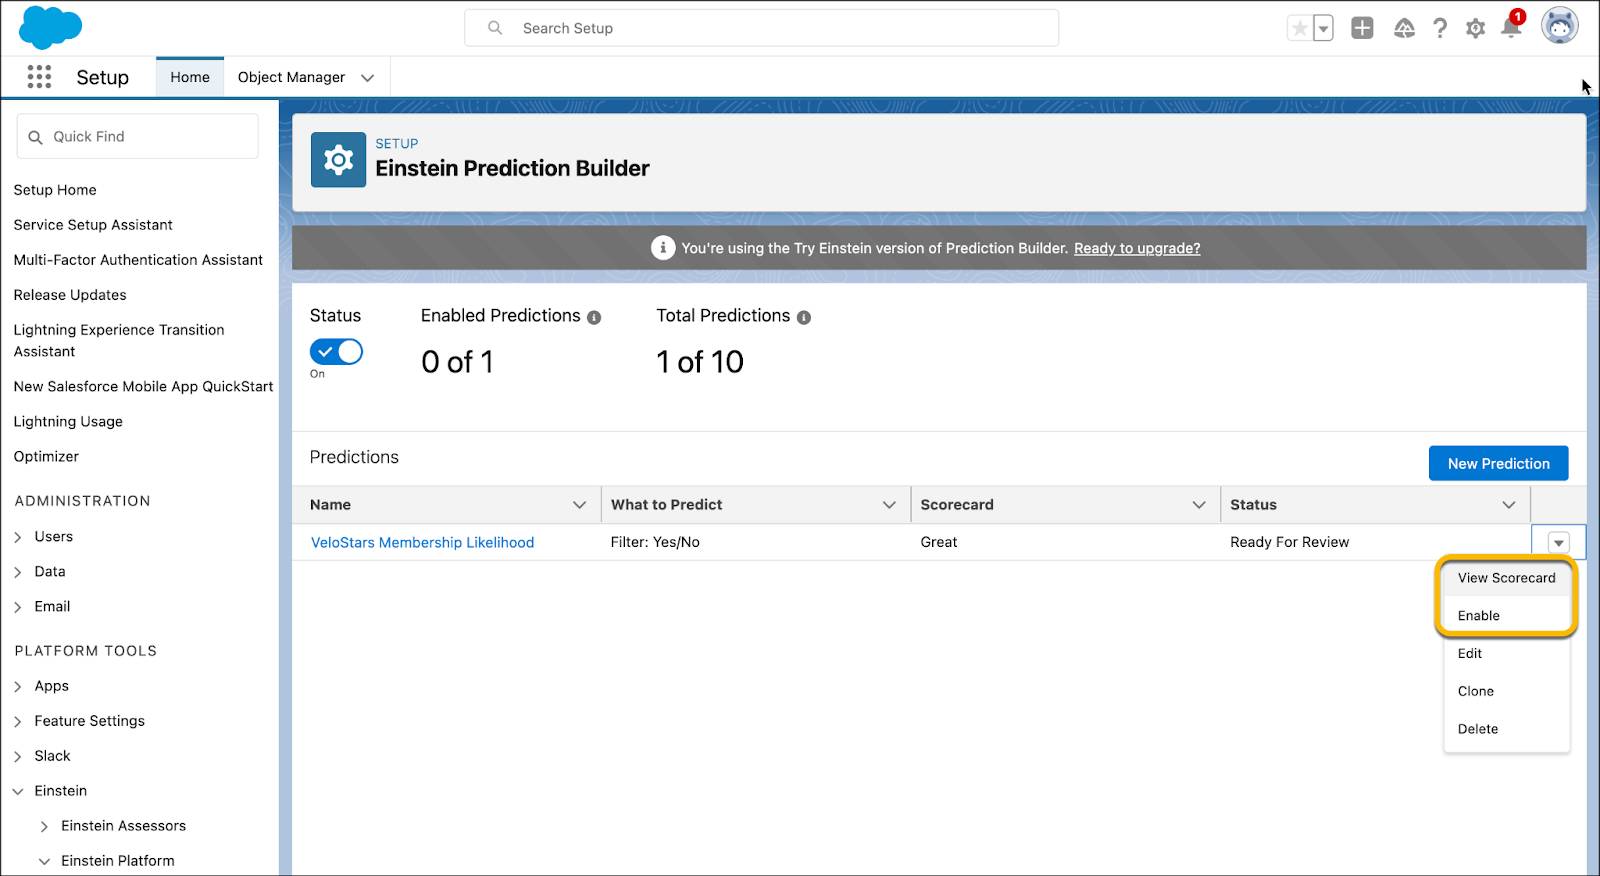Focus the Search Setup field
Image resolution: width=1600 pixels, height=876 pixels.
(761, 28)
